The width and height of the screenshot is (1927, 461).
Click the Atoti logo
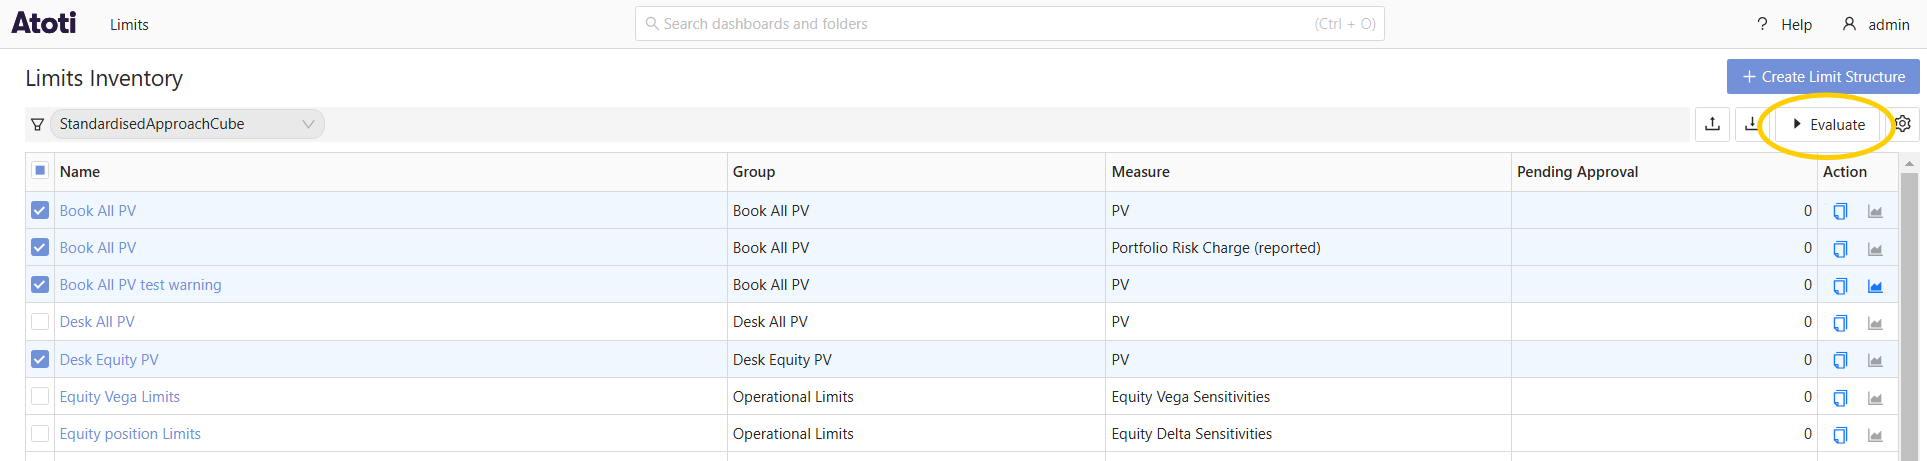pos(44,23)
